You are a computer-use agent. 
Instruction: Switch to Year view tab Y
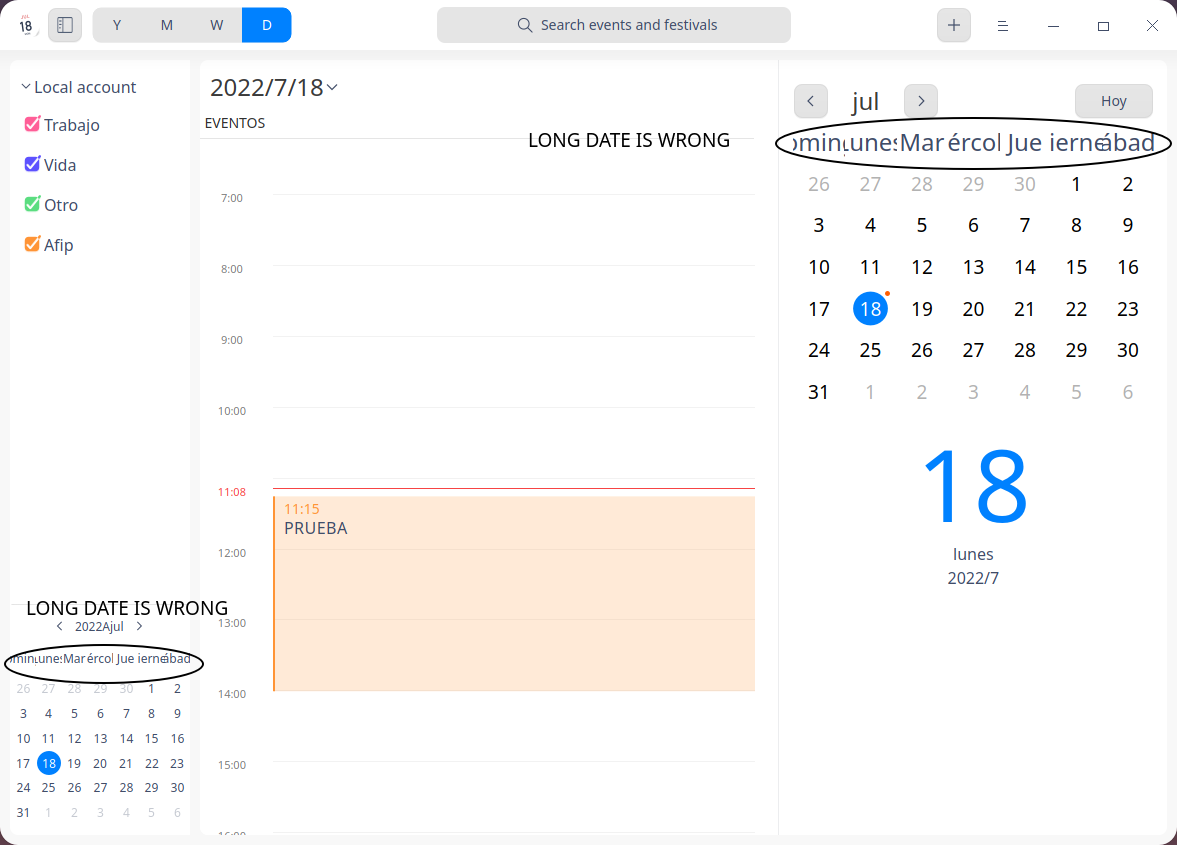[117, 25]
